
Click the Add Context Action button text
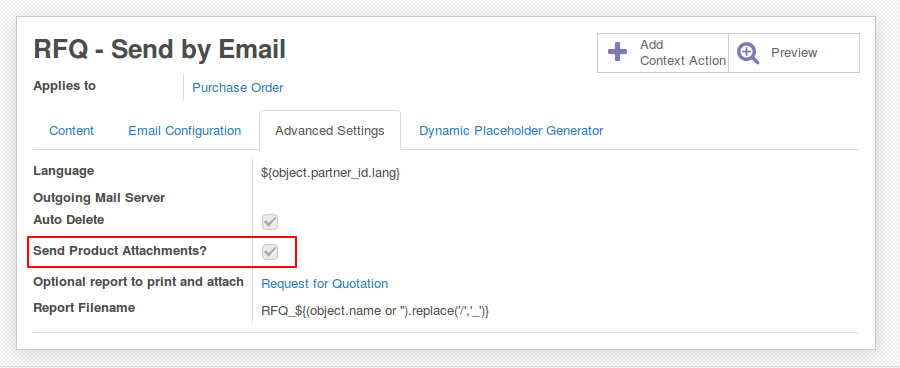(683, 53)
